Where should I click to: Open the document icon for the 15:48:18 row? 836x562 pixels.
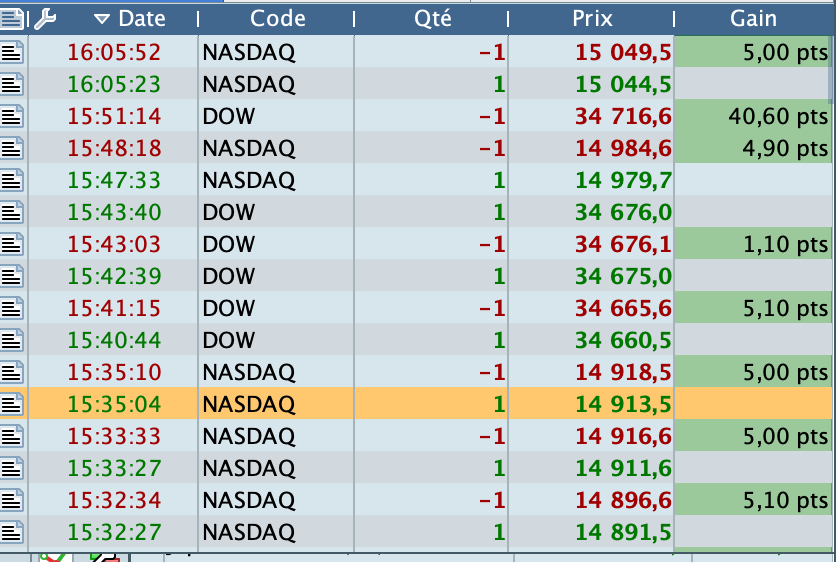12,148
